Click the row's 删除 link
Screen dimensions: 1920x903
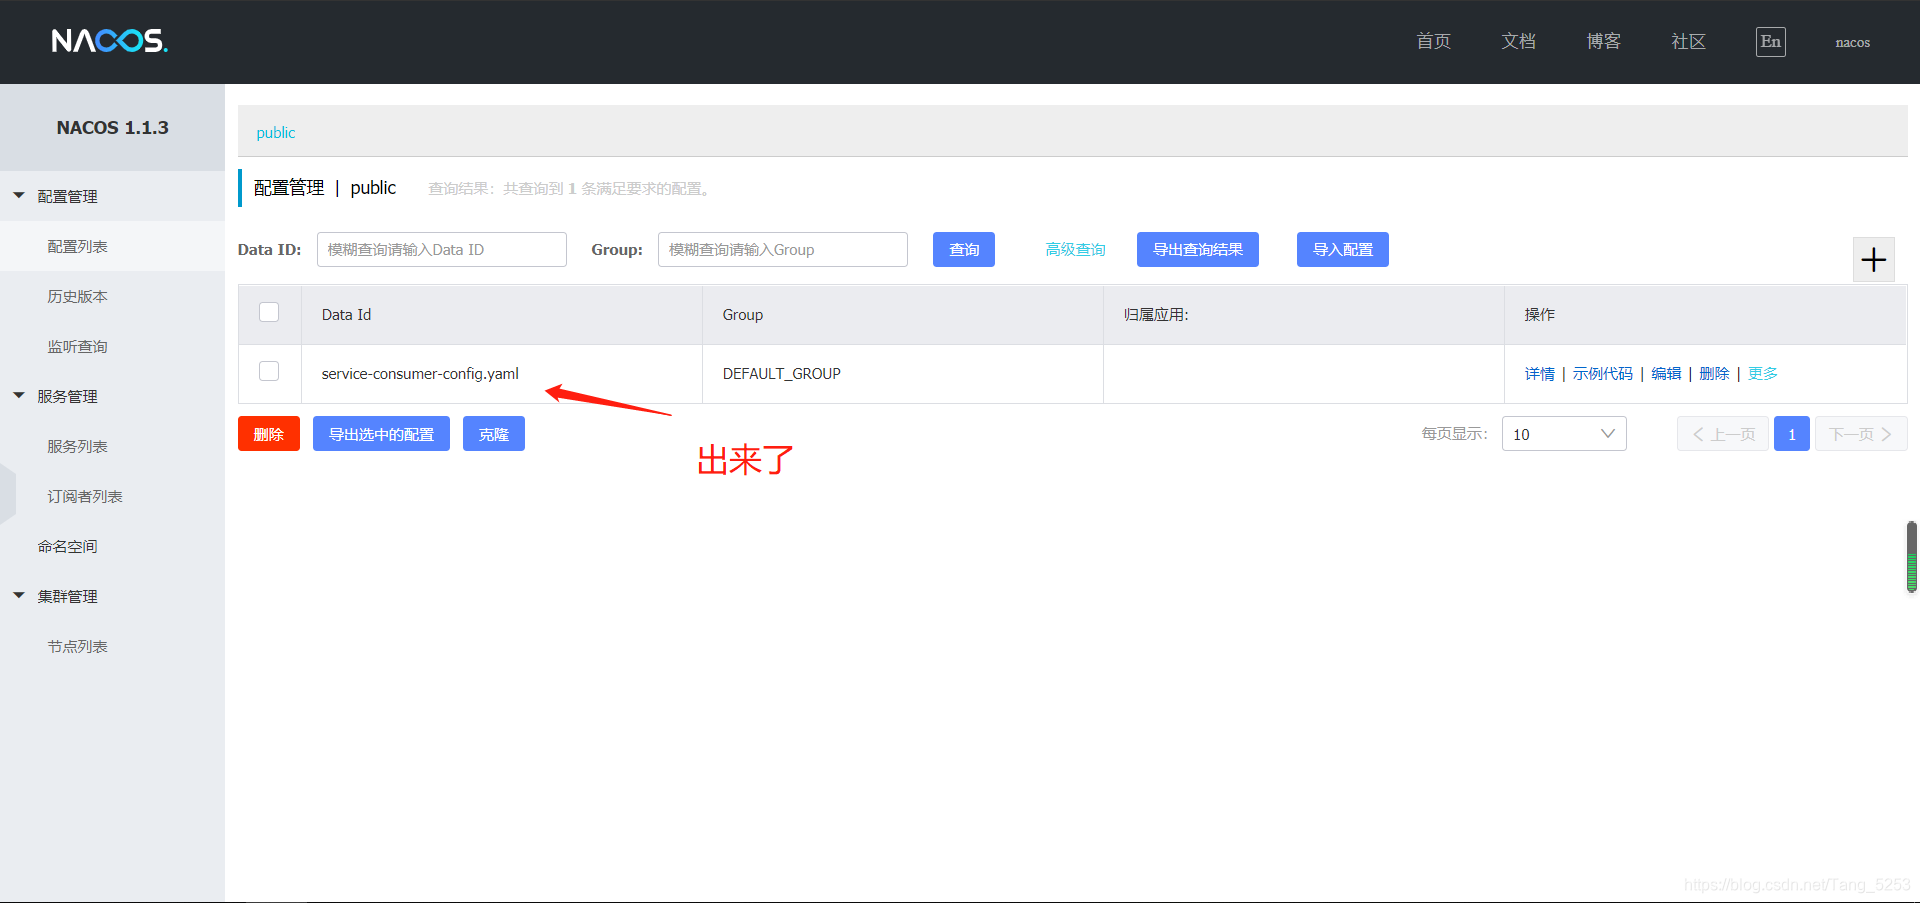pyautogui.click(x=1714, y=374)
